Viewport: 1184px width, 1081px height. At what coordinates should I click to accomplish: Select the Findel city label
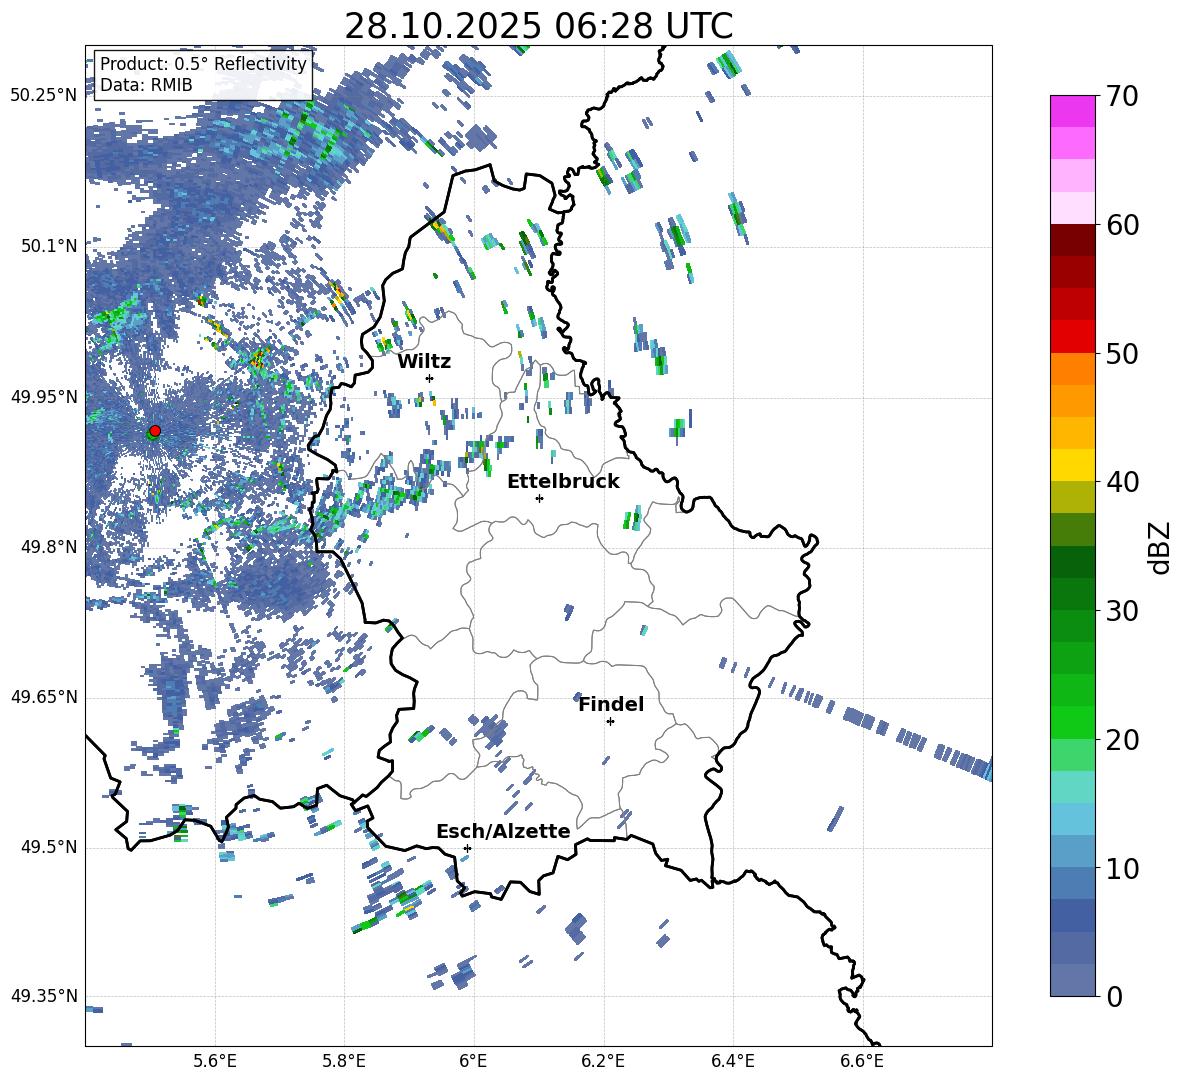point(611,704)
